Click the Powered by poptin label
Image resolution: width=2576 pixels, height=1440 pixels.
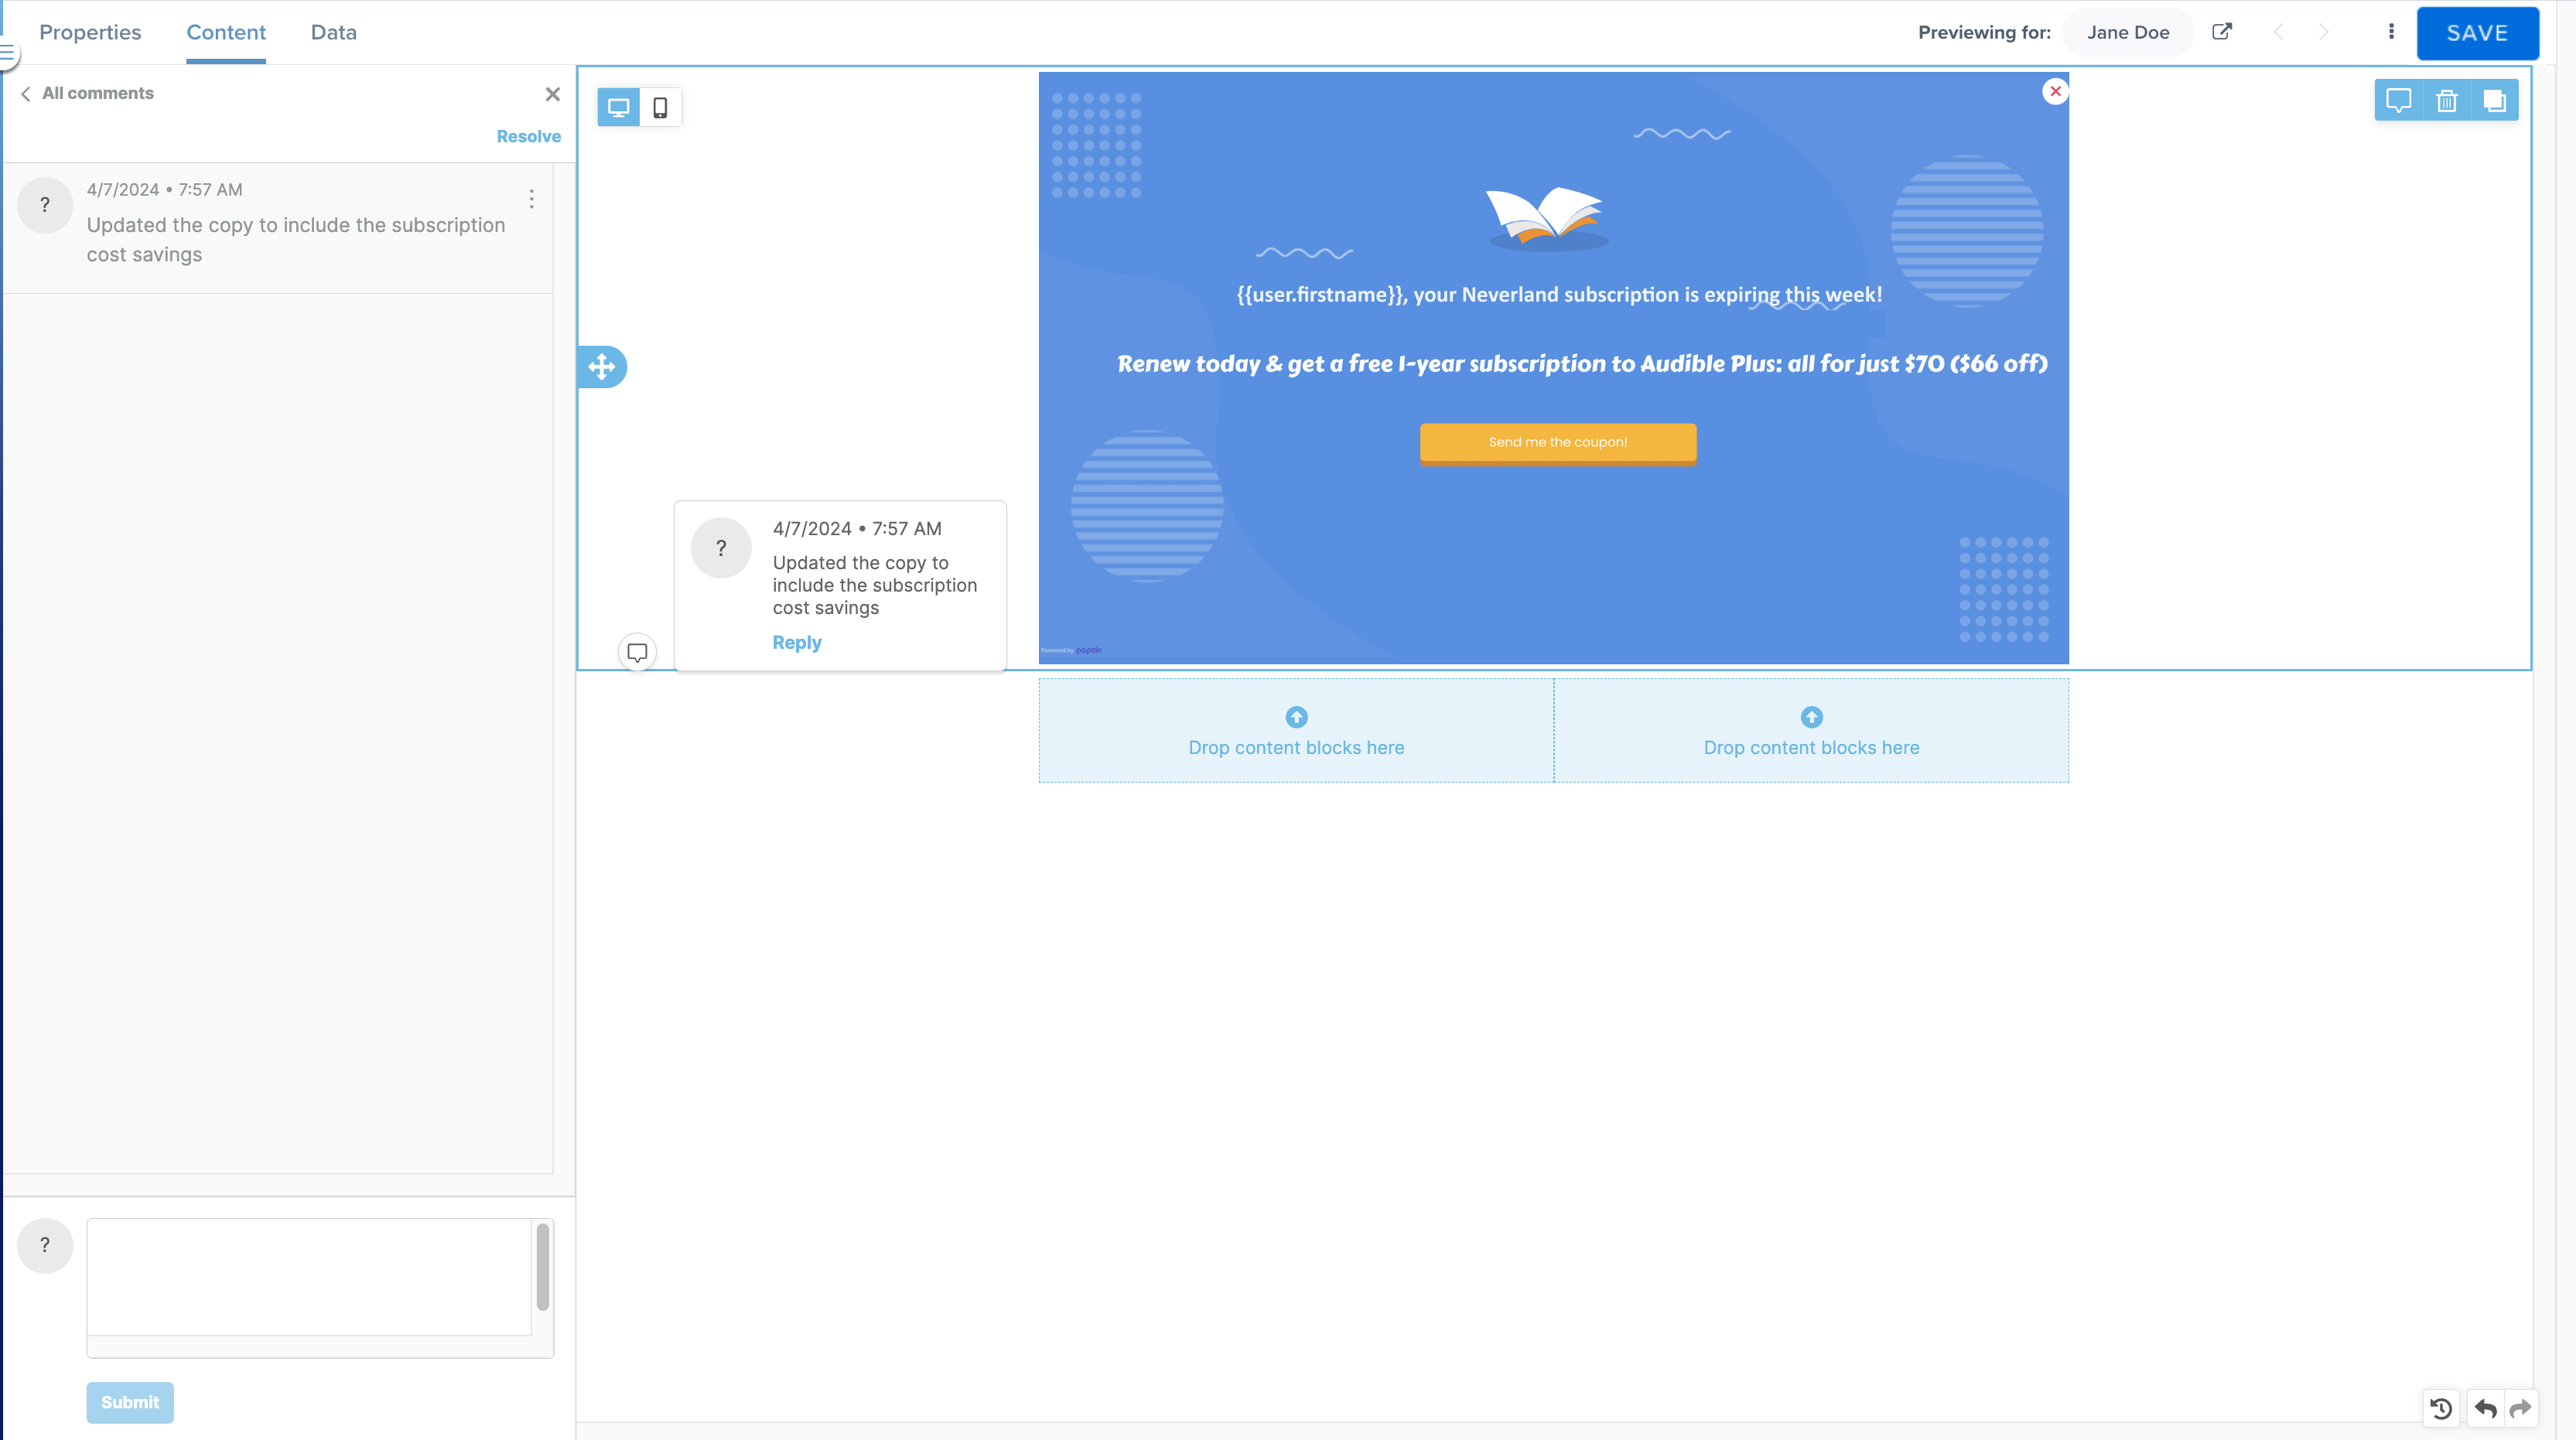pos(1071,650)
